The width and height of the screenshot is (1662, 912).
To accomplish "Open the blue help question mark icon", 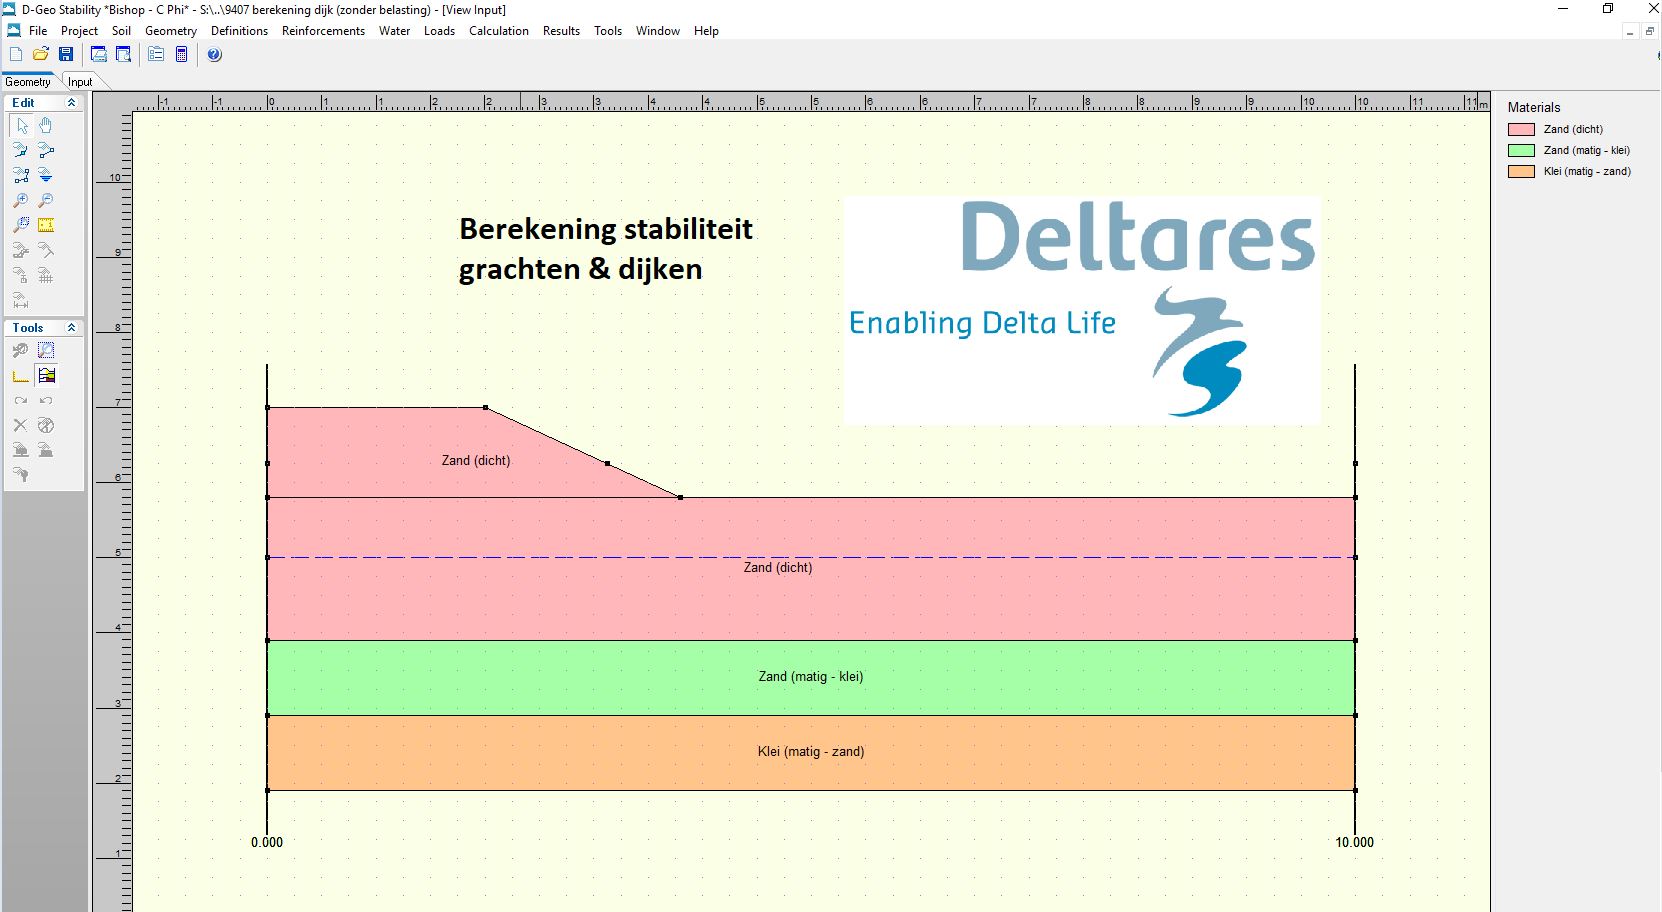I will [x=214, y=55].
